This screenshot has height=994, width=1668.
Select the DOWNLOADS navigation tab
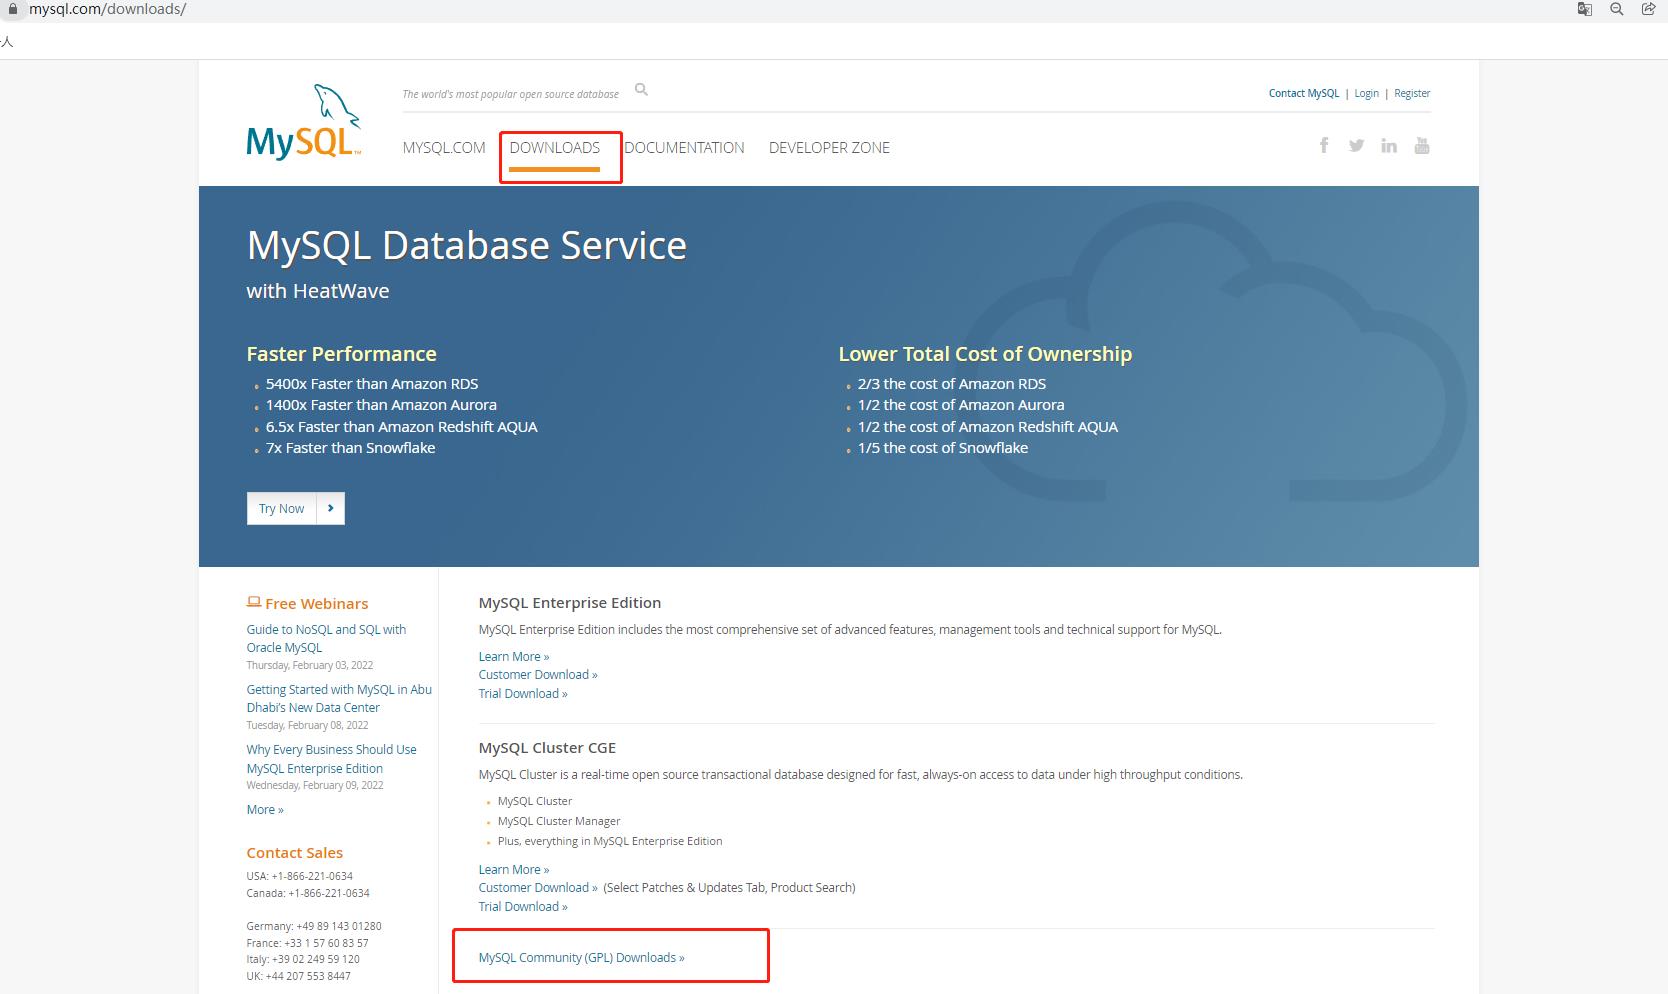(x=555, y=148)
